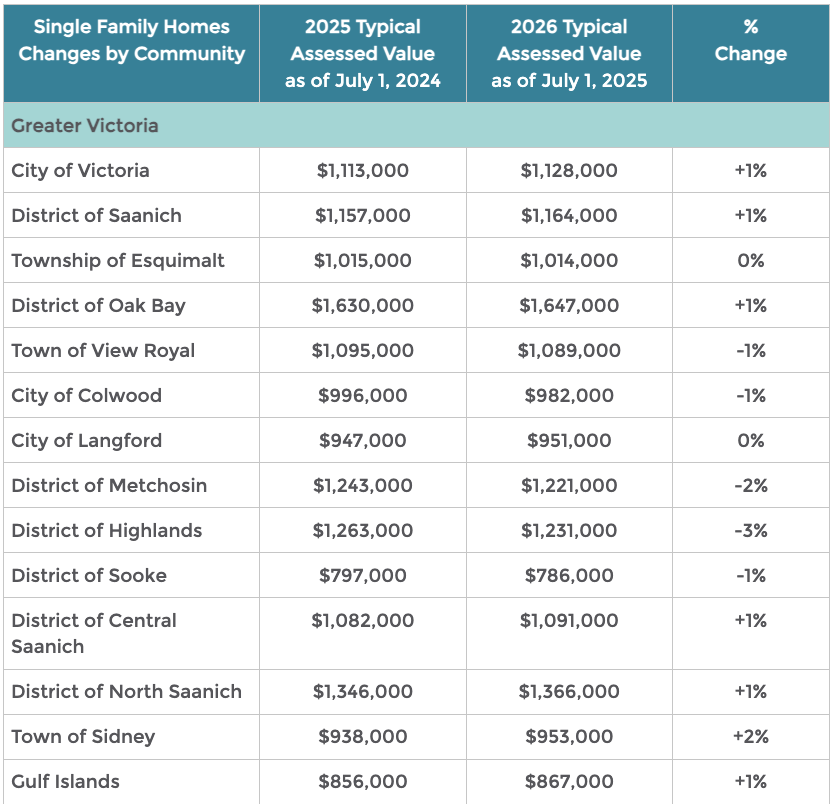Viewport: 834px width, 804px height.
Task: Click the % Change column header
Action: pyautogui.click(x=750, y=41)
